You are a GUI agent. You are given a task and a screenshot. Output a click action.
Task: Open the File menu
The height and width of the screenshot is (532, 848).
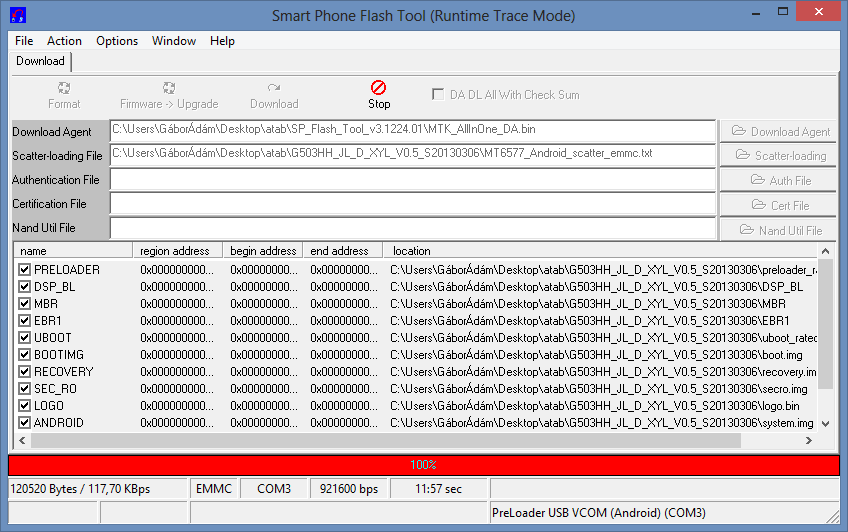coord(24,41)
